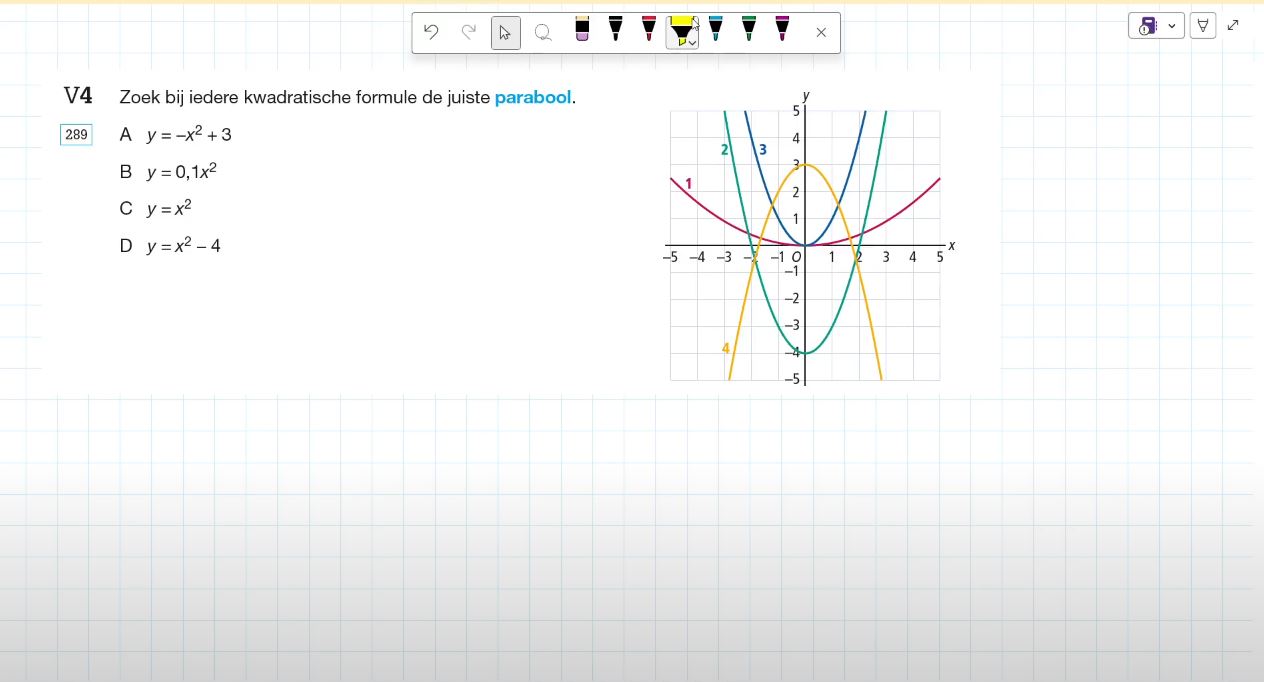Click the blue word parabool
The width and height of the screenshot is (1264, 682).
click(533, 98)
